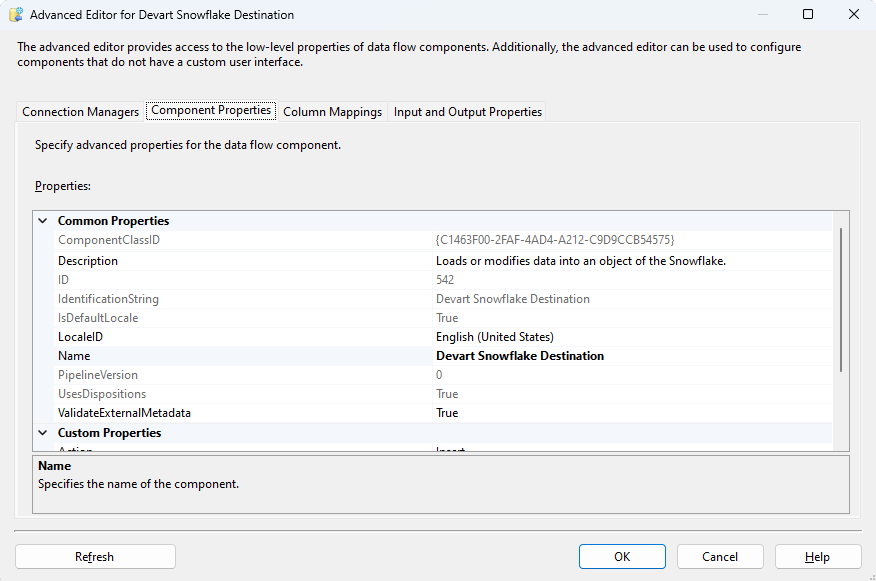Collapse the Common Properties section

point(43,221)
